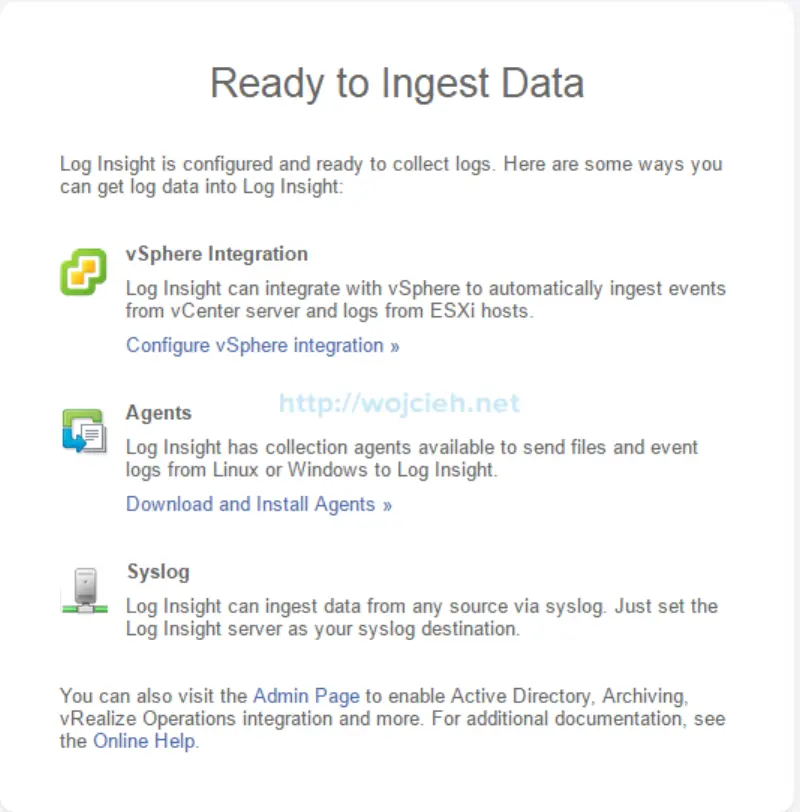800x812 pixels.
Task: Visit the Admin Page link
Action: tap(307, 696)
